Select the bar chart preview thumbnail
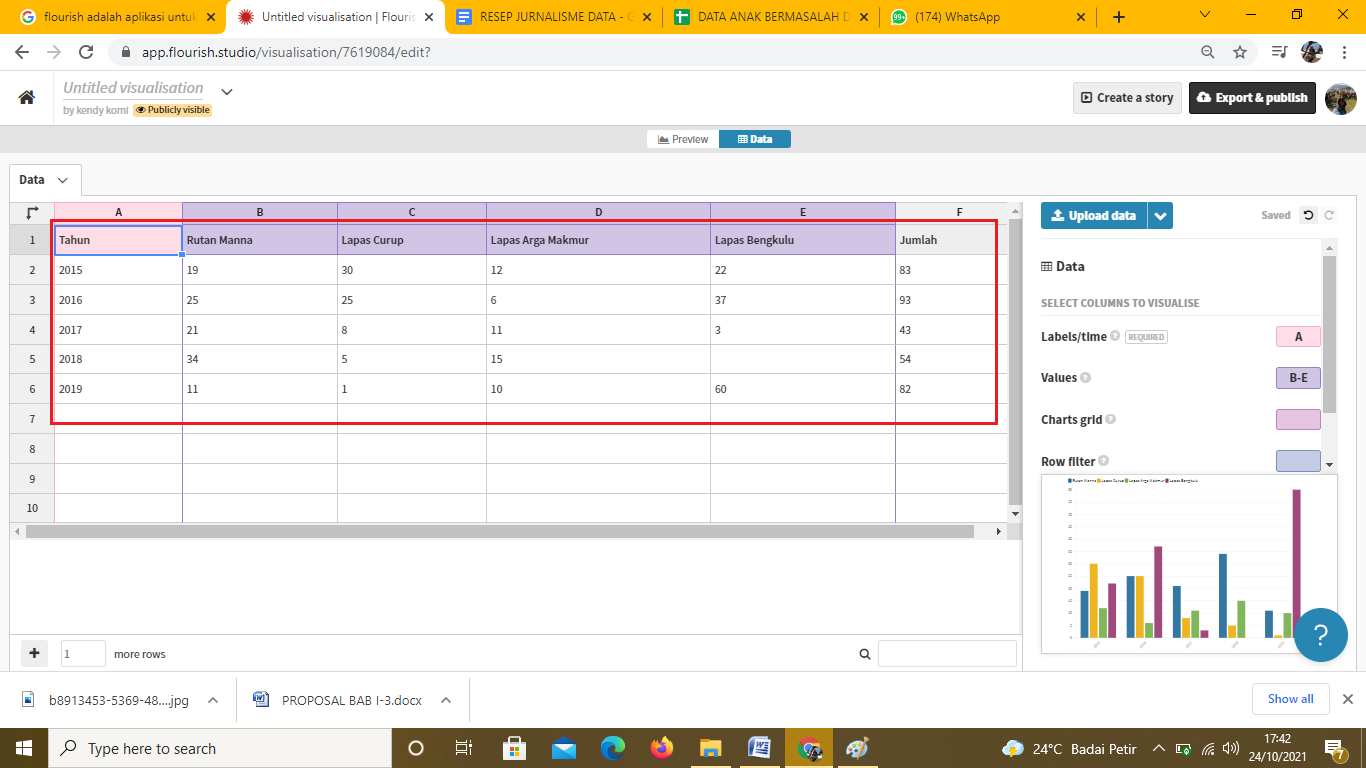The height and width of the screenshot is (768, 1366). [x=1189, y=565]
